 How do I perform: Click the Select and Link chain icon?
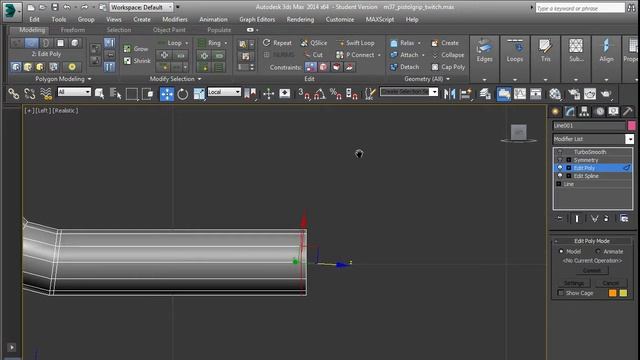13,94
